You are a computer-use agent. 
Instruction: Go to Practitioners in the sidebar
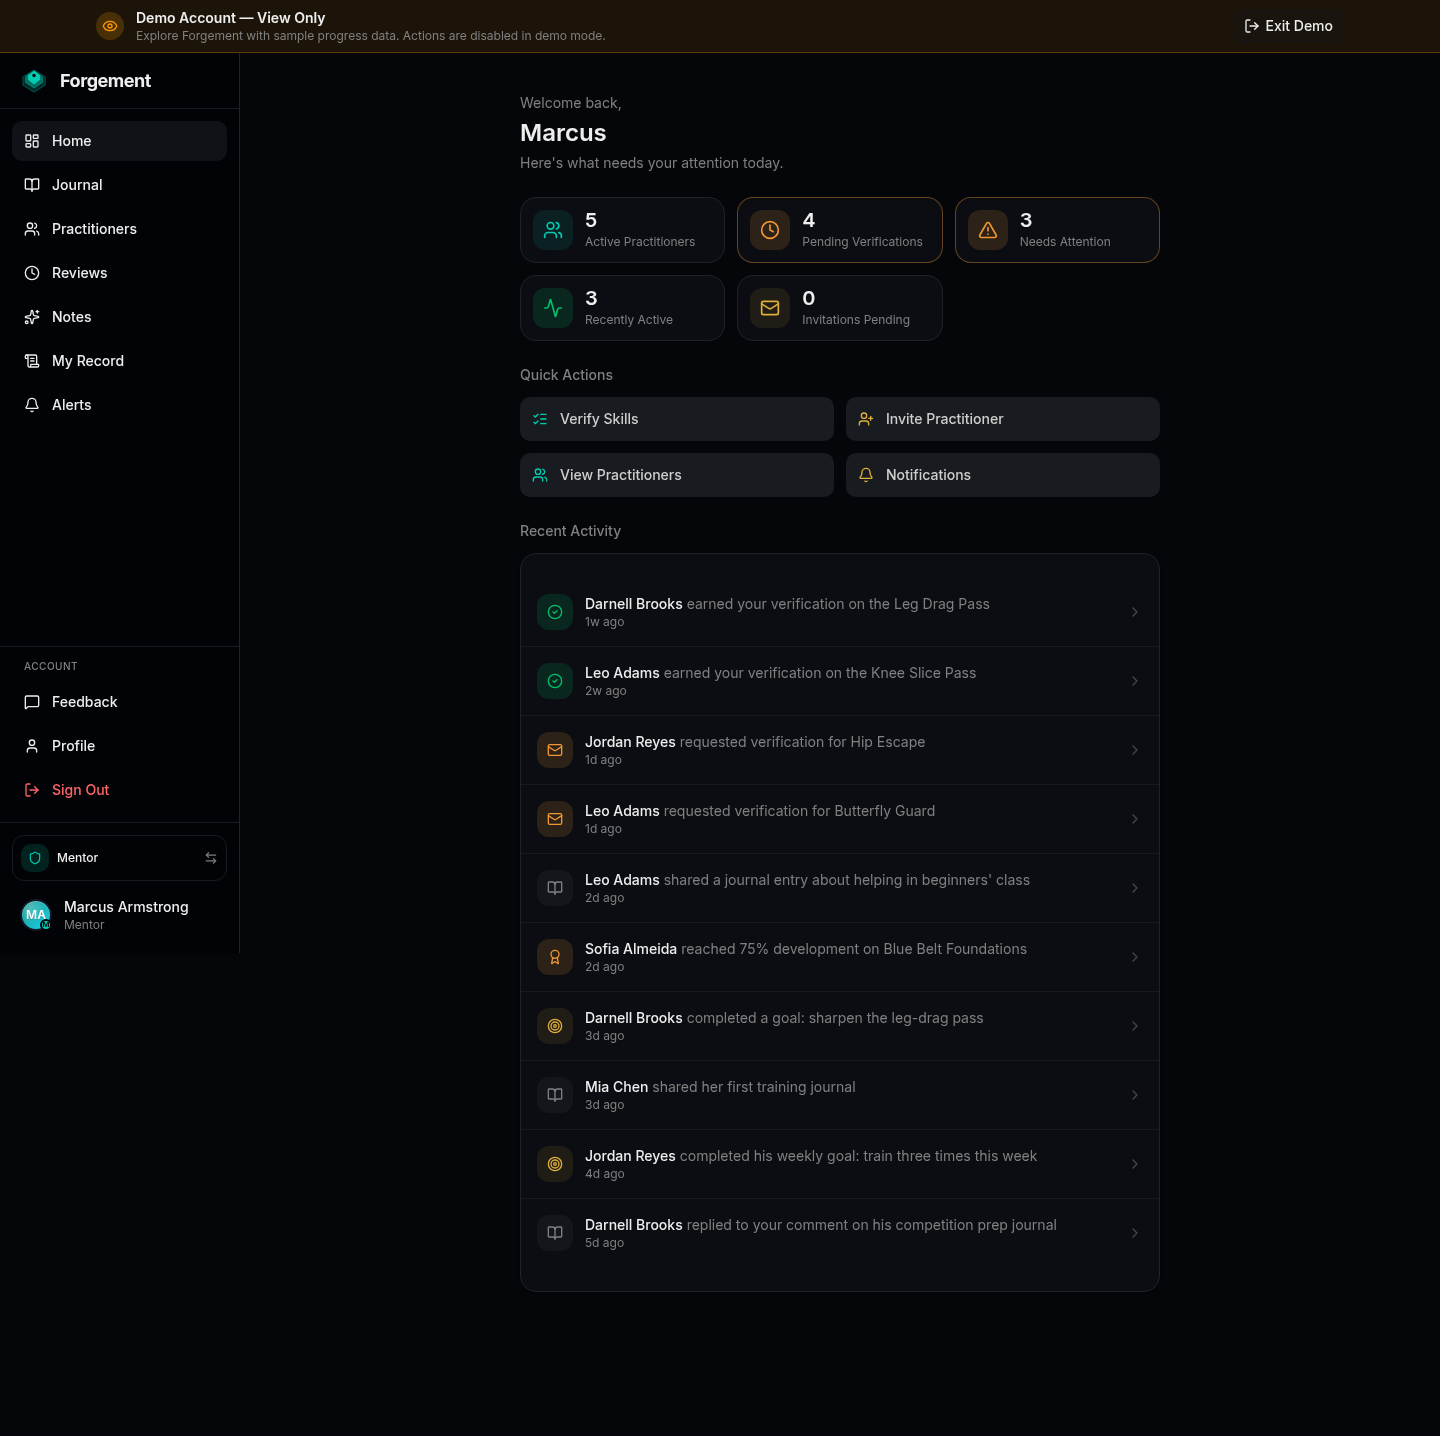119,229
